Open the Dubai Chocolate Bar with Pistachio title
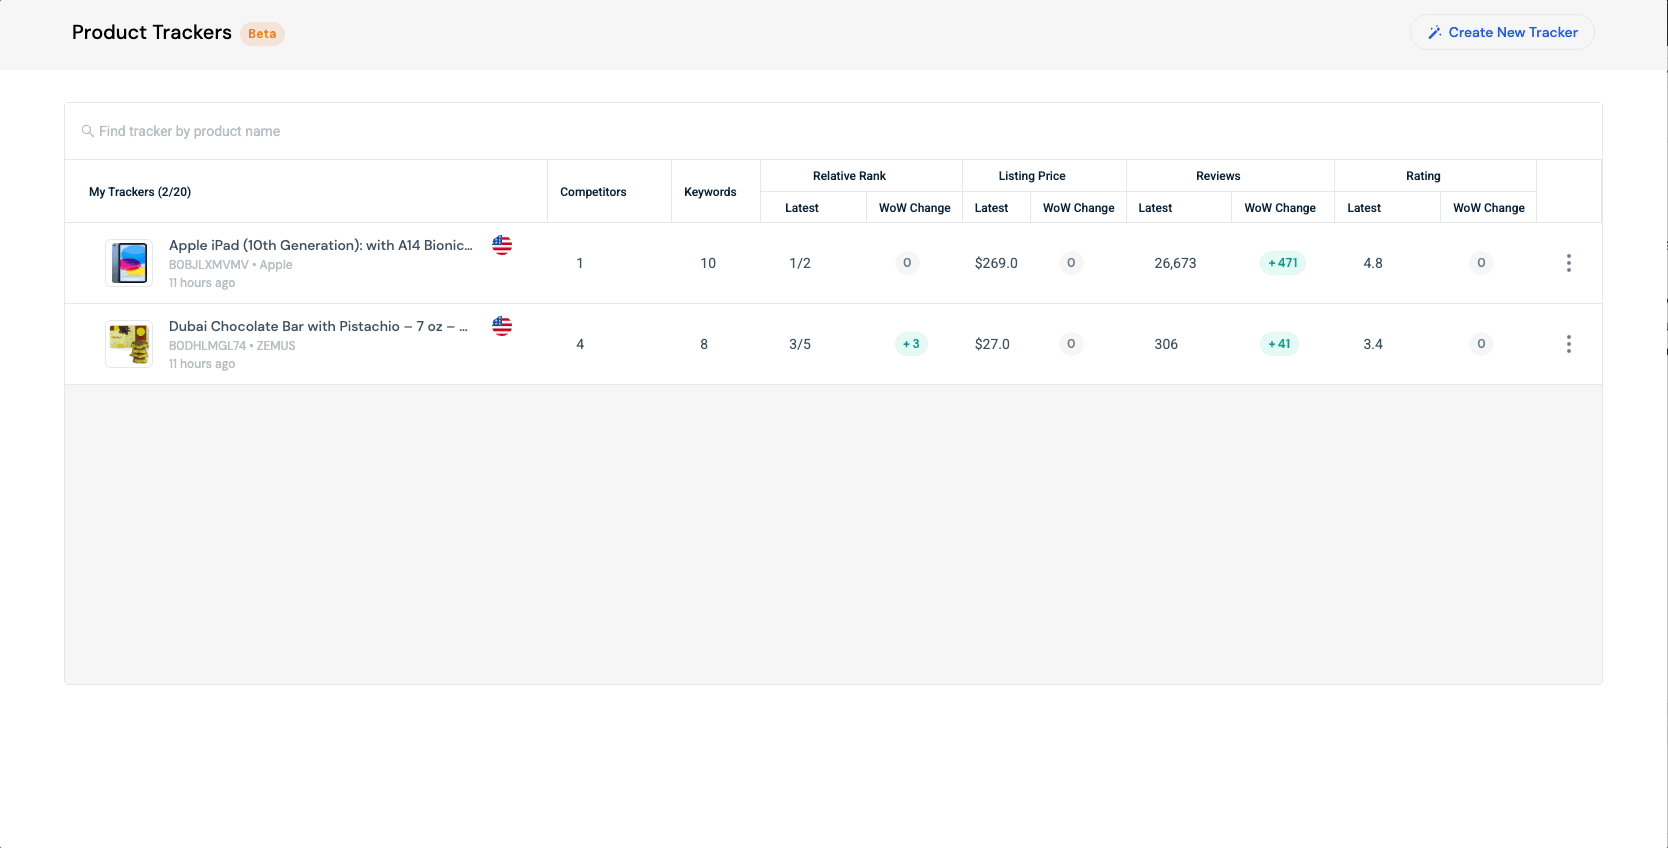Screen dimensions: 1668x848 [318, 326]
